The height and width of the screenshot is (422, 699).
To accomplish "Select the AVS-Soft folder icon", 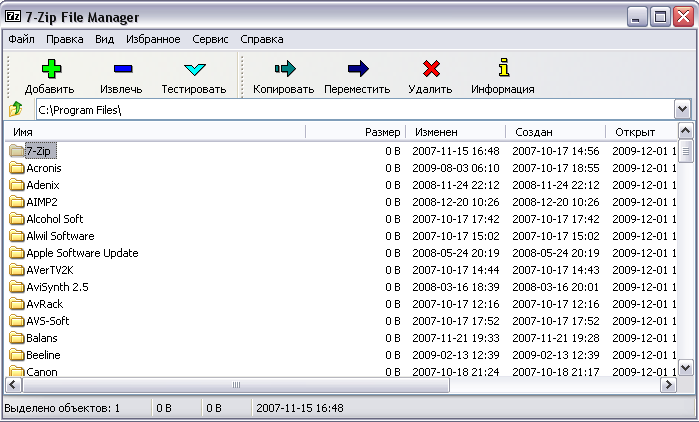I will point(16,321).
